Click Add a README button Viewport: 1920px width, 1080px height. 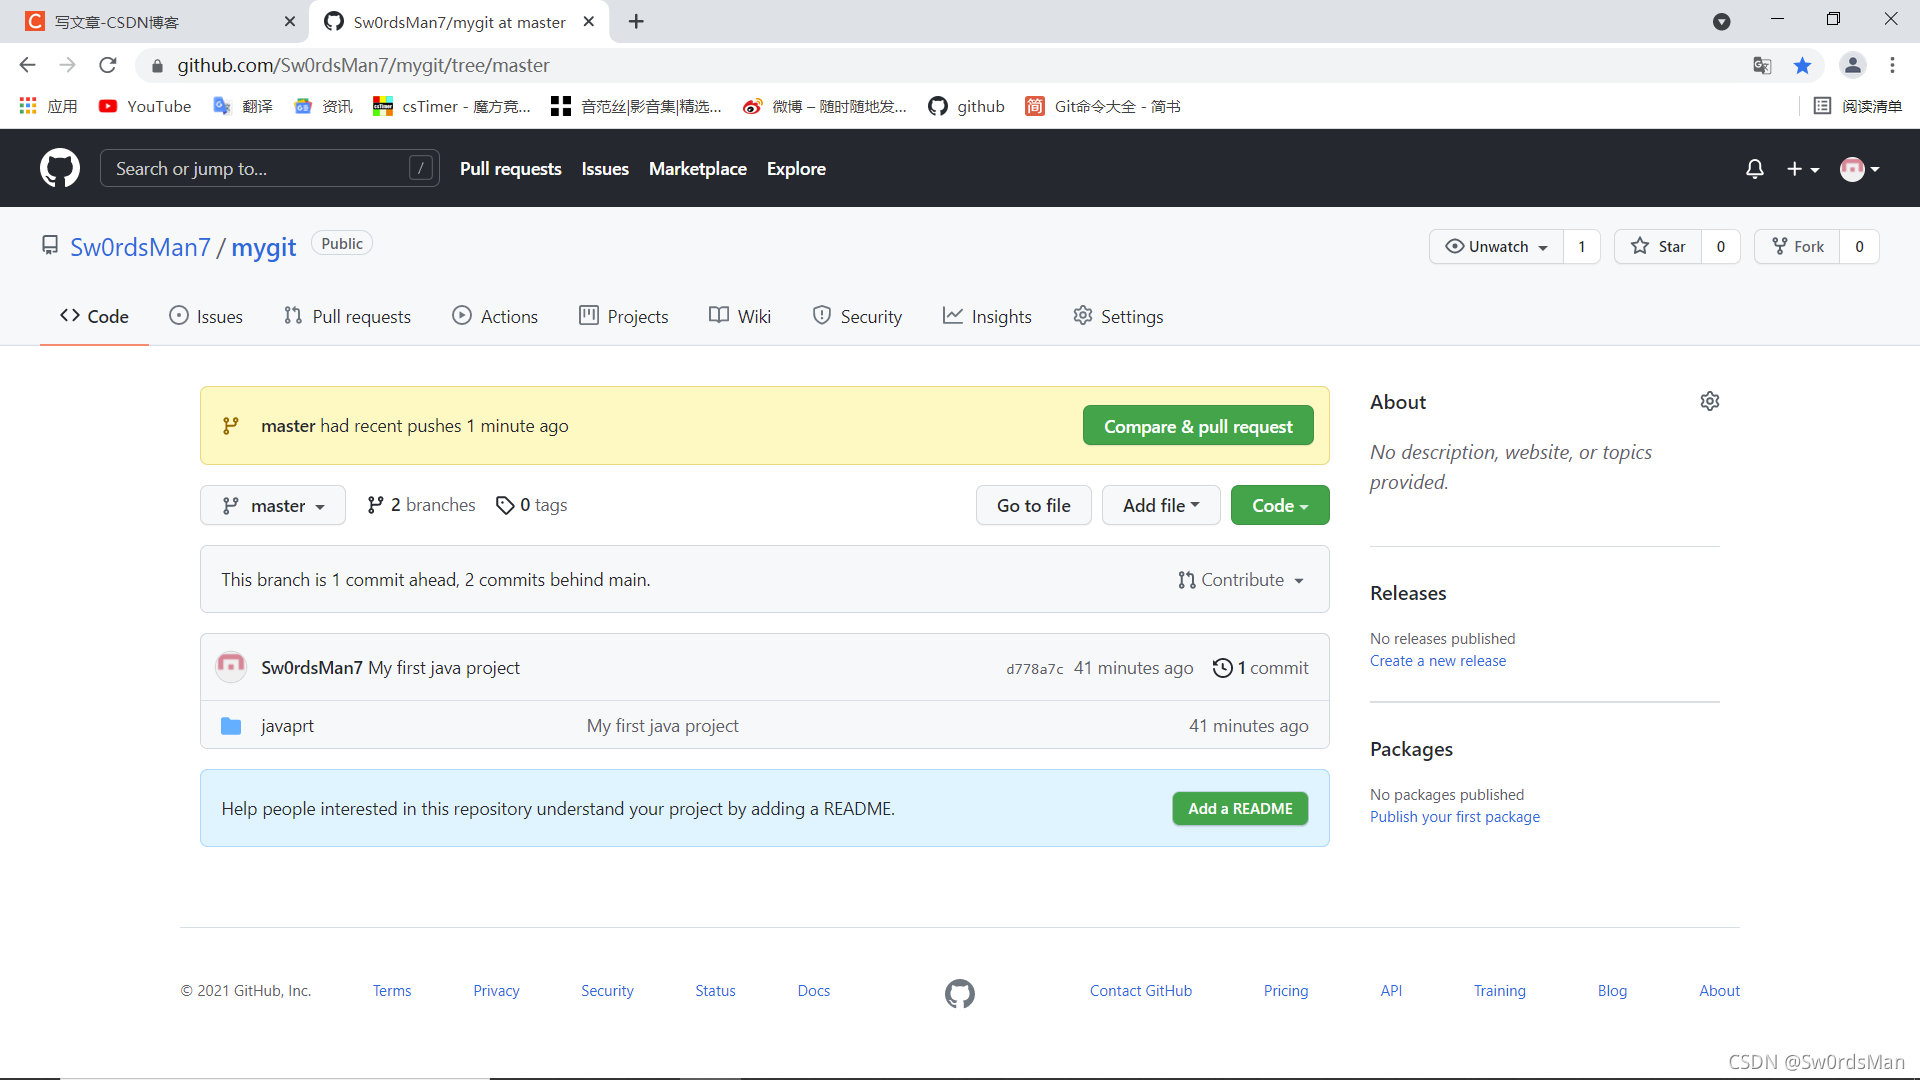(1240, 808)
